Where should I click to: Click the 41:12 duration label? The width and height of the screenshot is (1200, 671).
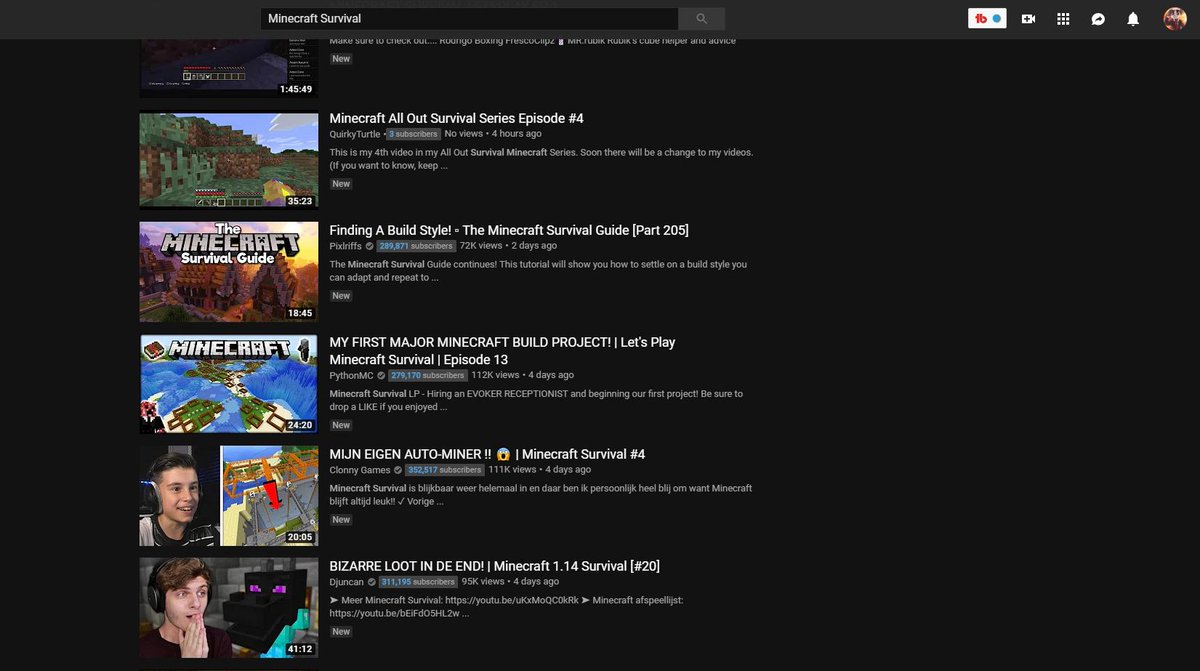coord(300,649)
